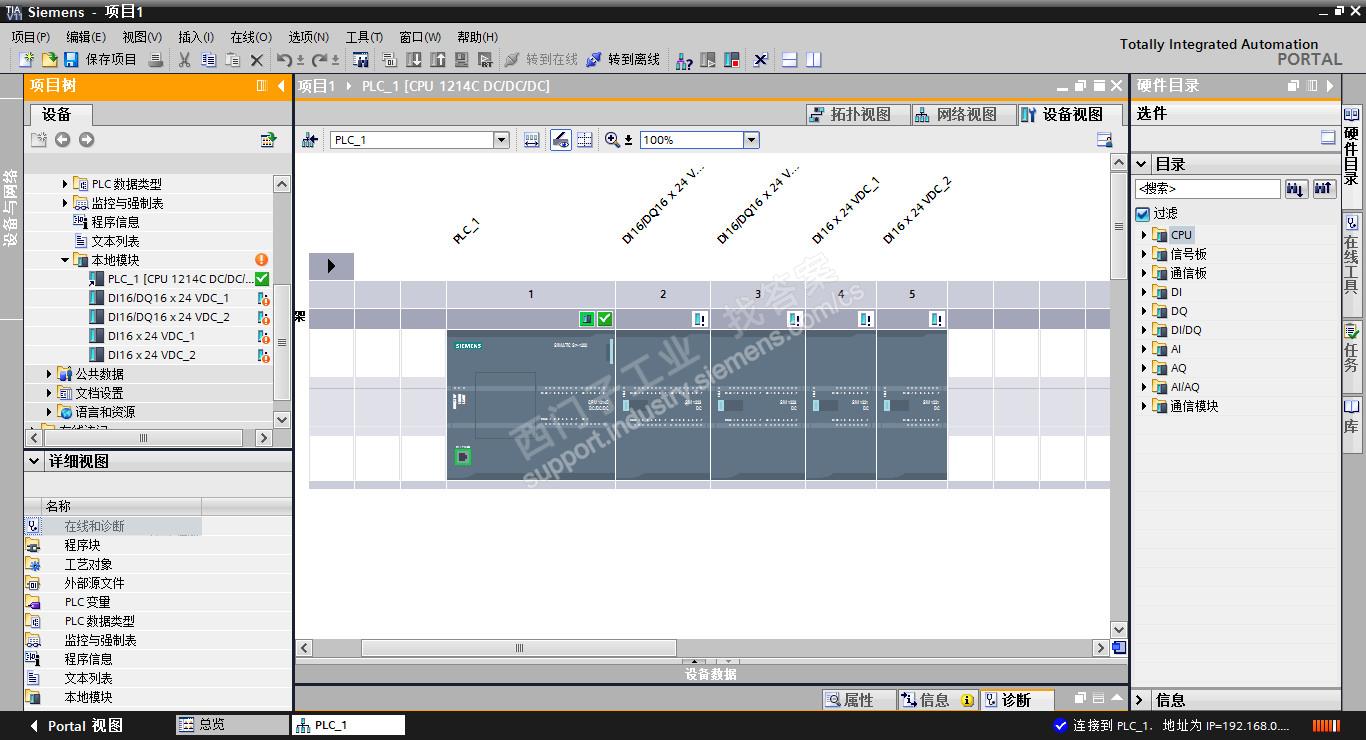Image resolution: width=1366 pixels, height=740 pixels.
Task: Collapse the 详细视图 panel
Action: pyautogui.click(x=33, y=461)
